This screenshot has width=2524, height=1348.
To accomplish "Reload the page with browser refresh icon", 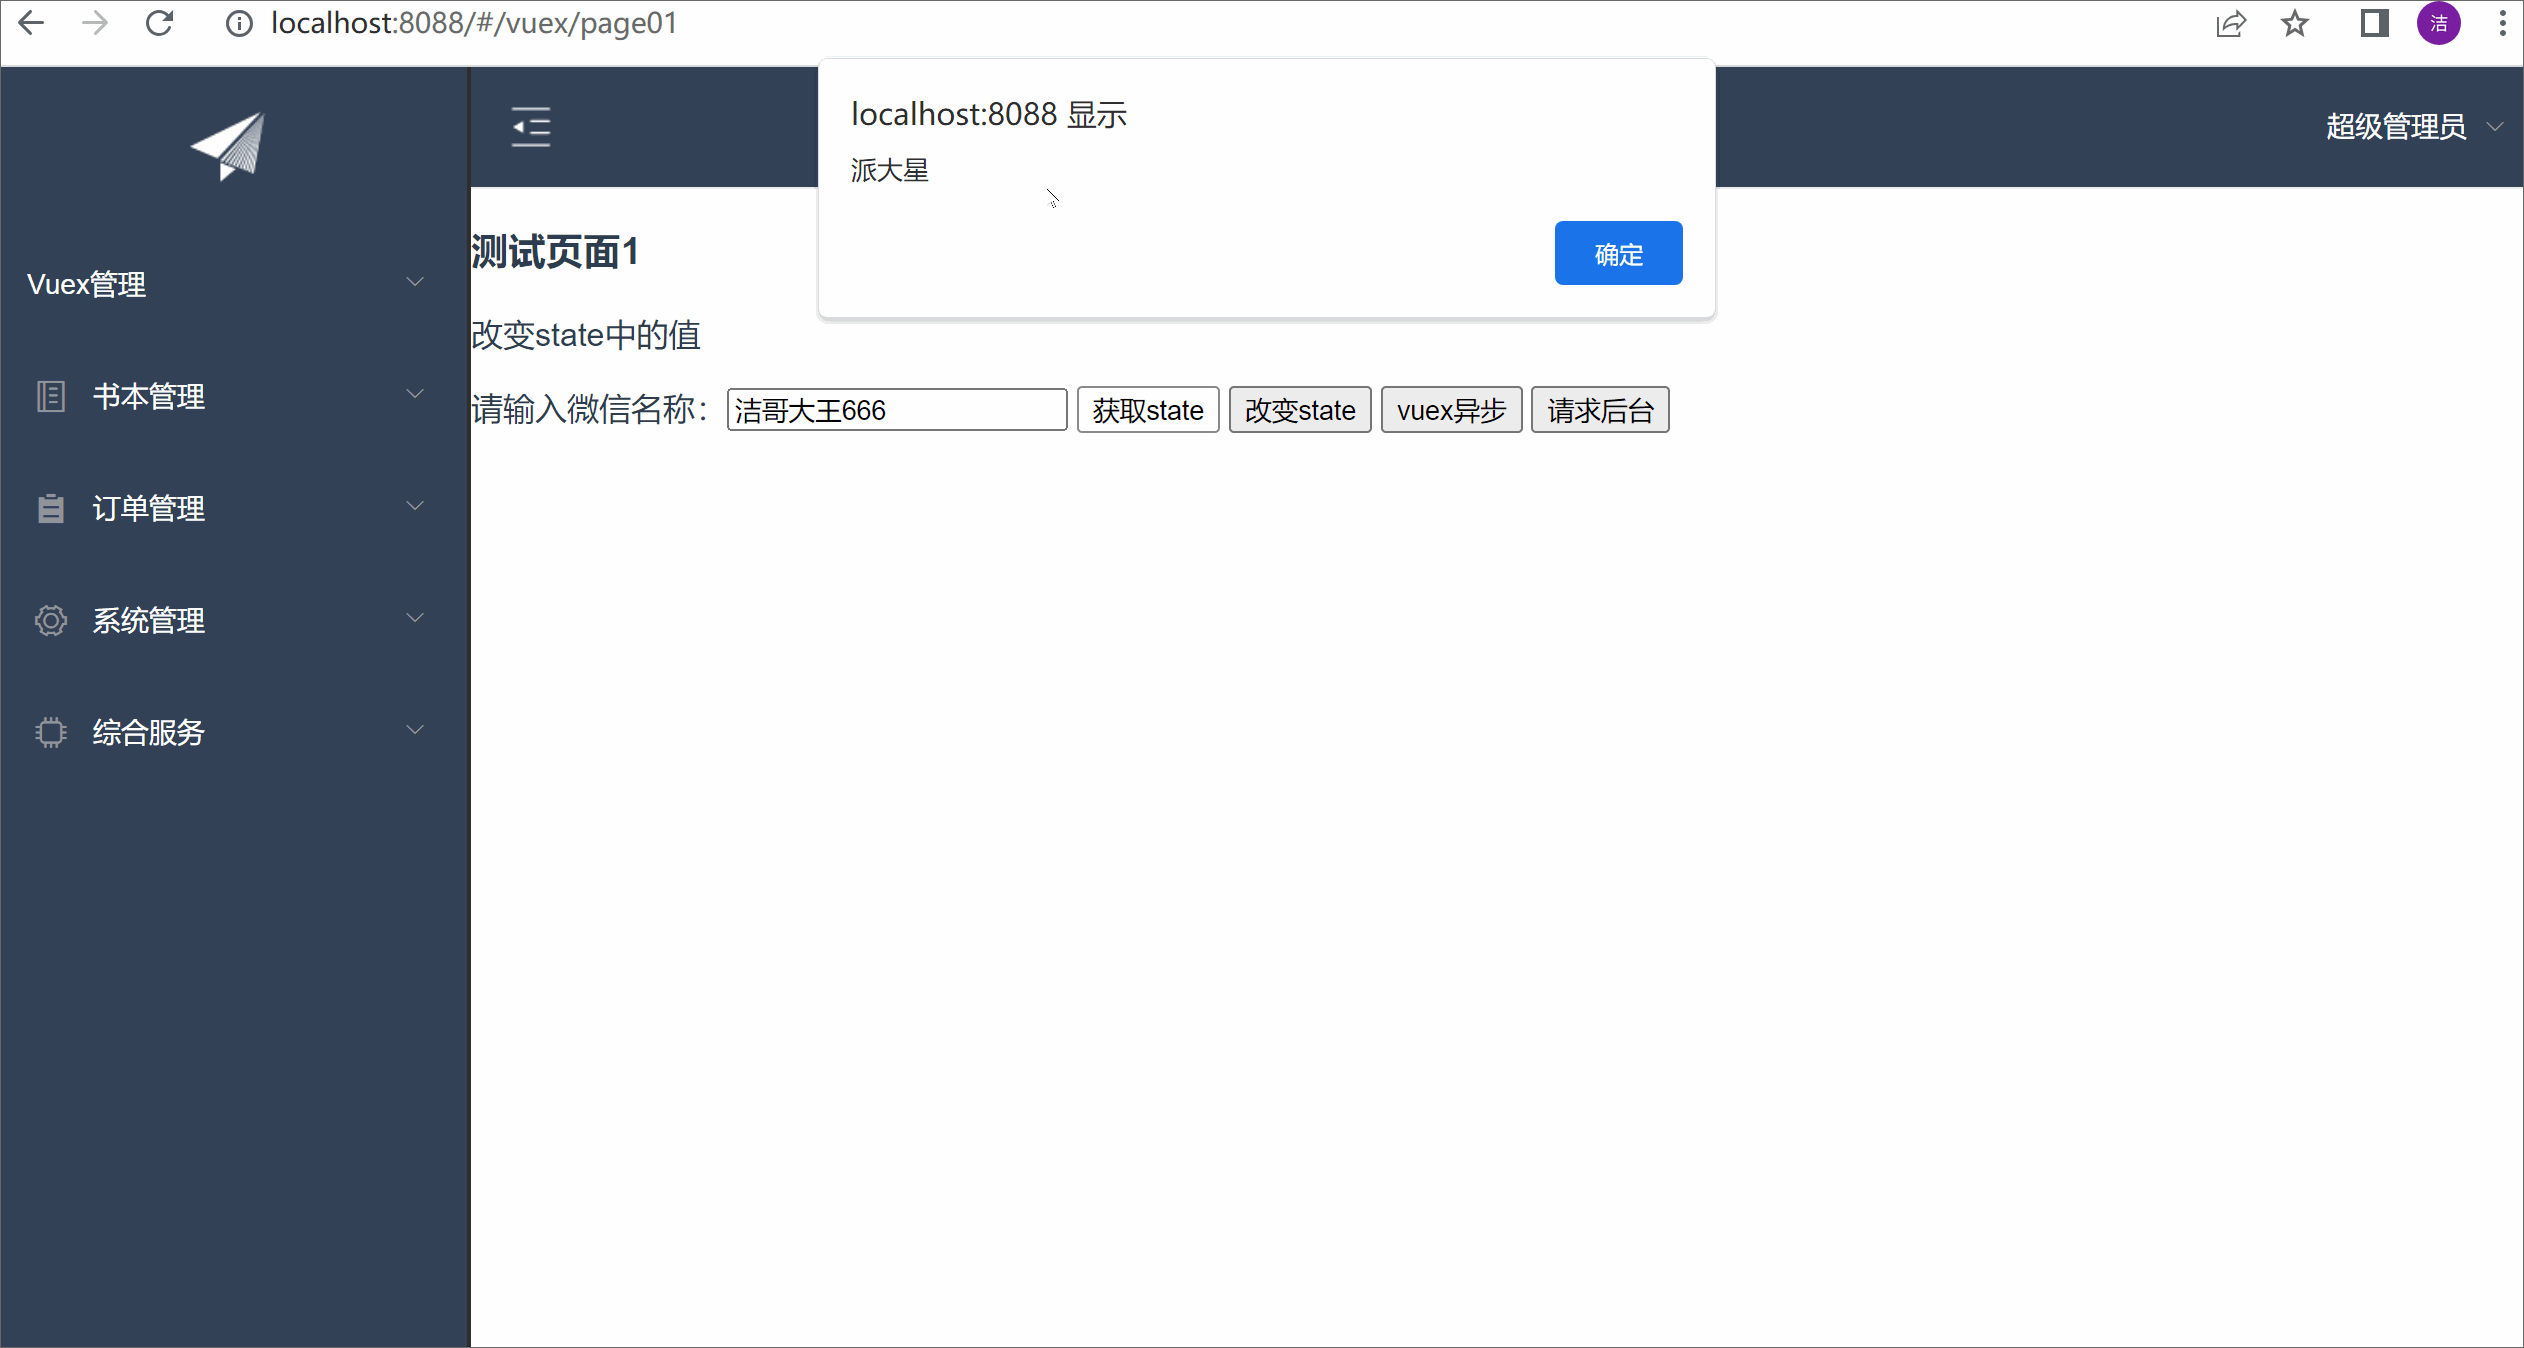I will (x=160, y=23).
